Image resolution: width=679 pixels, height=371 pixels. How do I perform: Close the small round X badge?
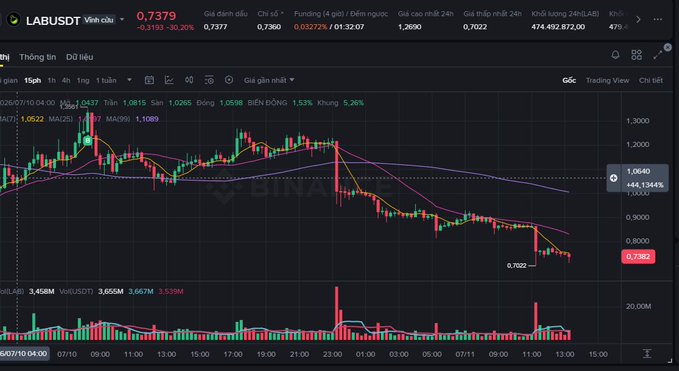point(668,47)
